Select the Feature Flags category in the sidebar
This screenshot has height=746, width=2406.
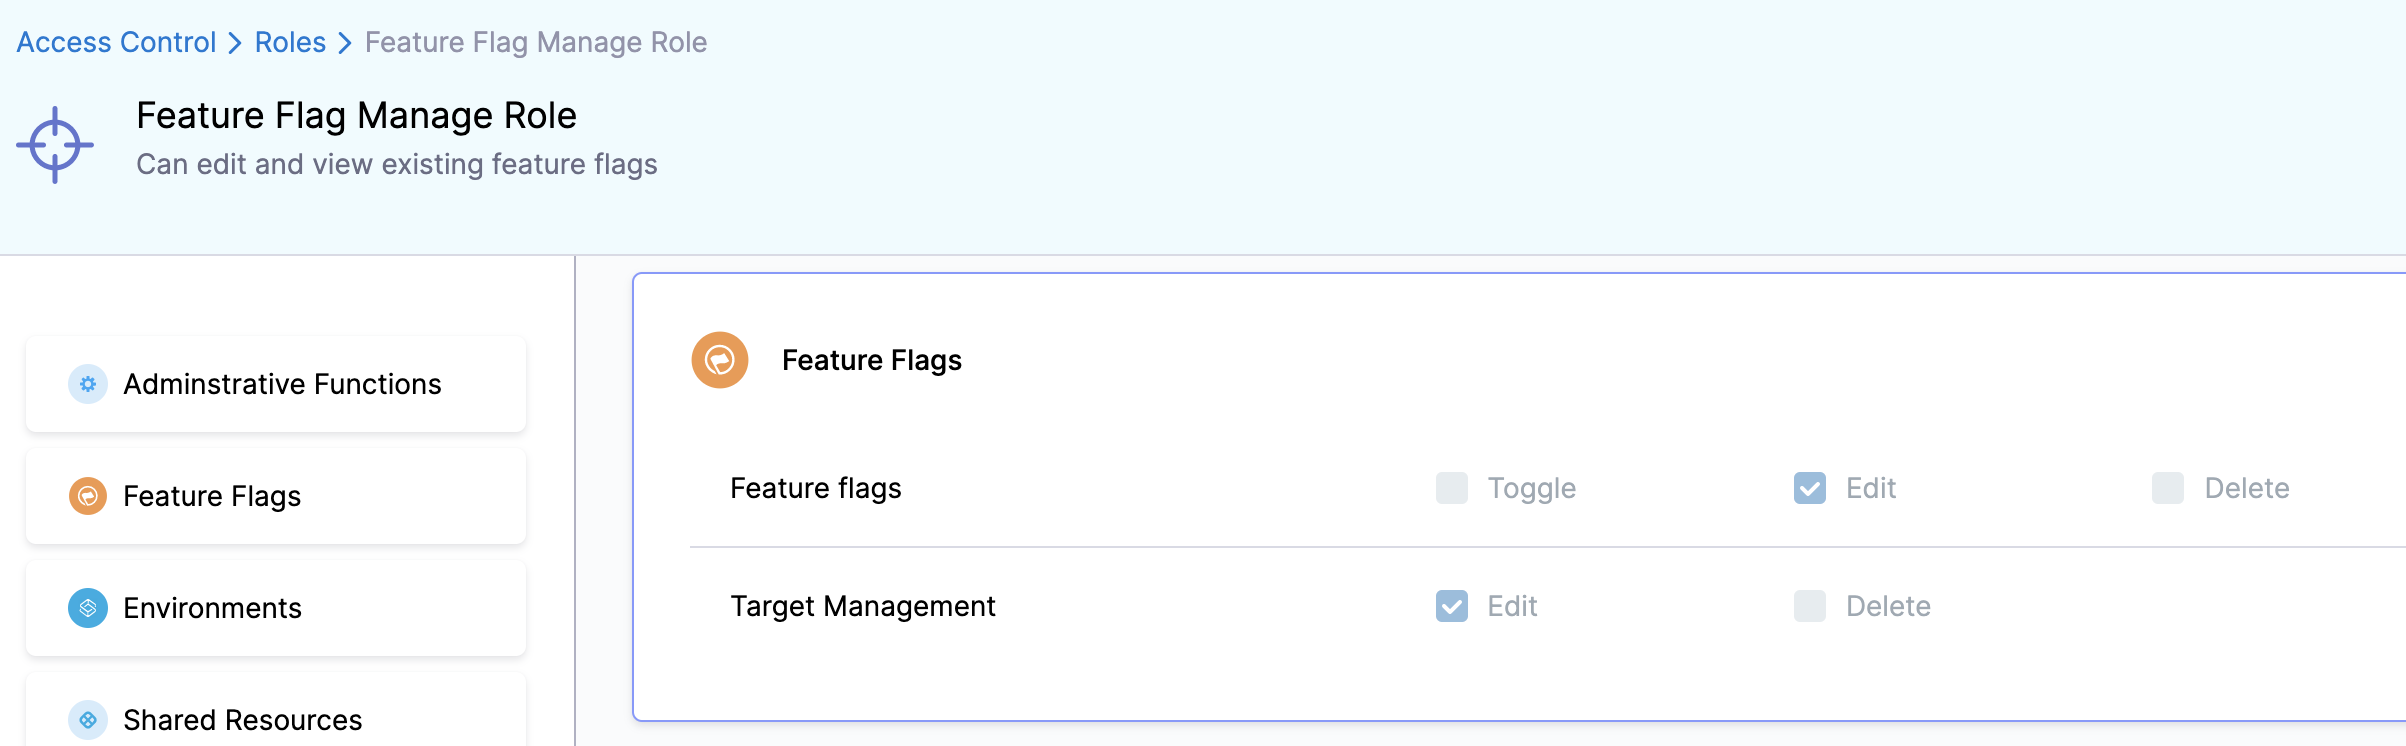[210, 495]
